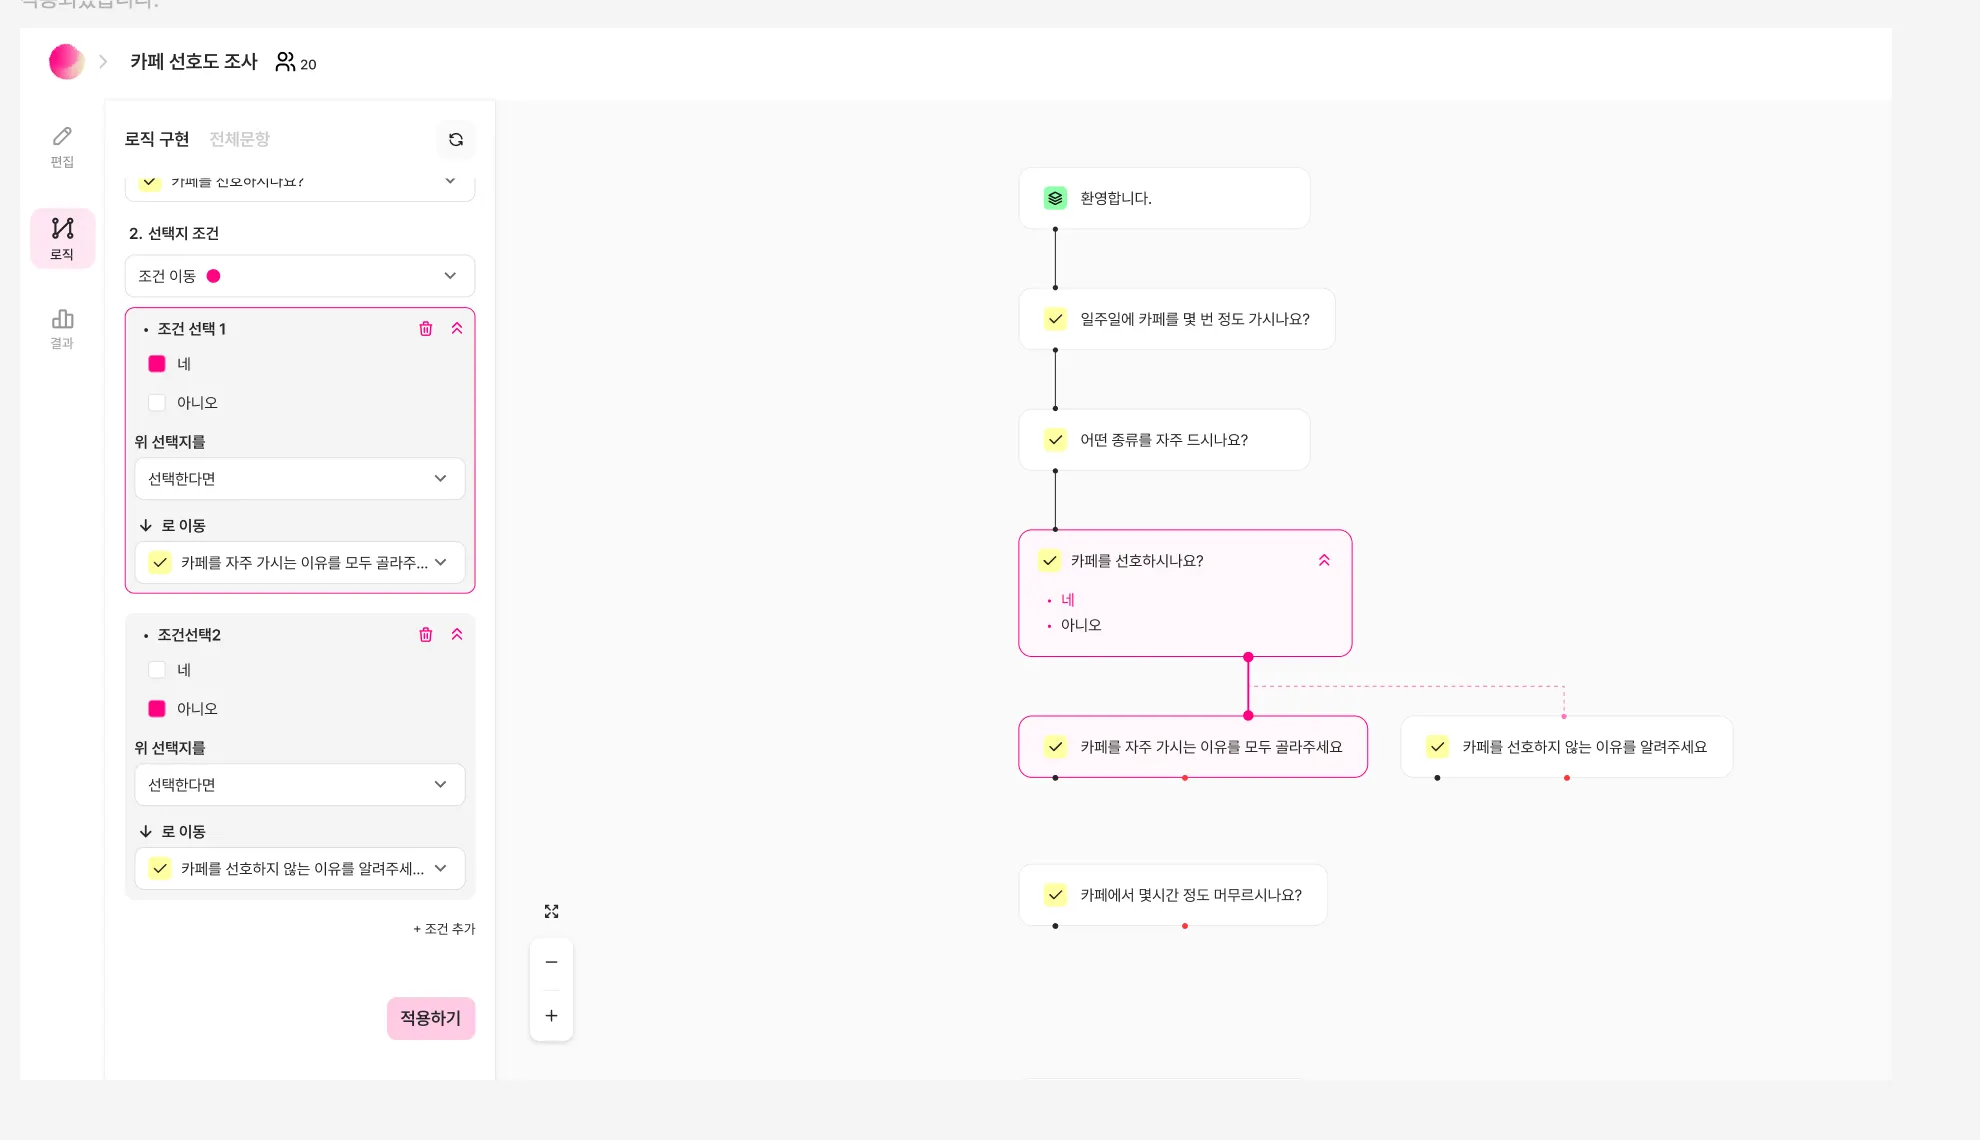Delete 조건 선택 1 with trash icon
Viewport: 1980px width, 1140px height.
tap(425, 329)
